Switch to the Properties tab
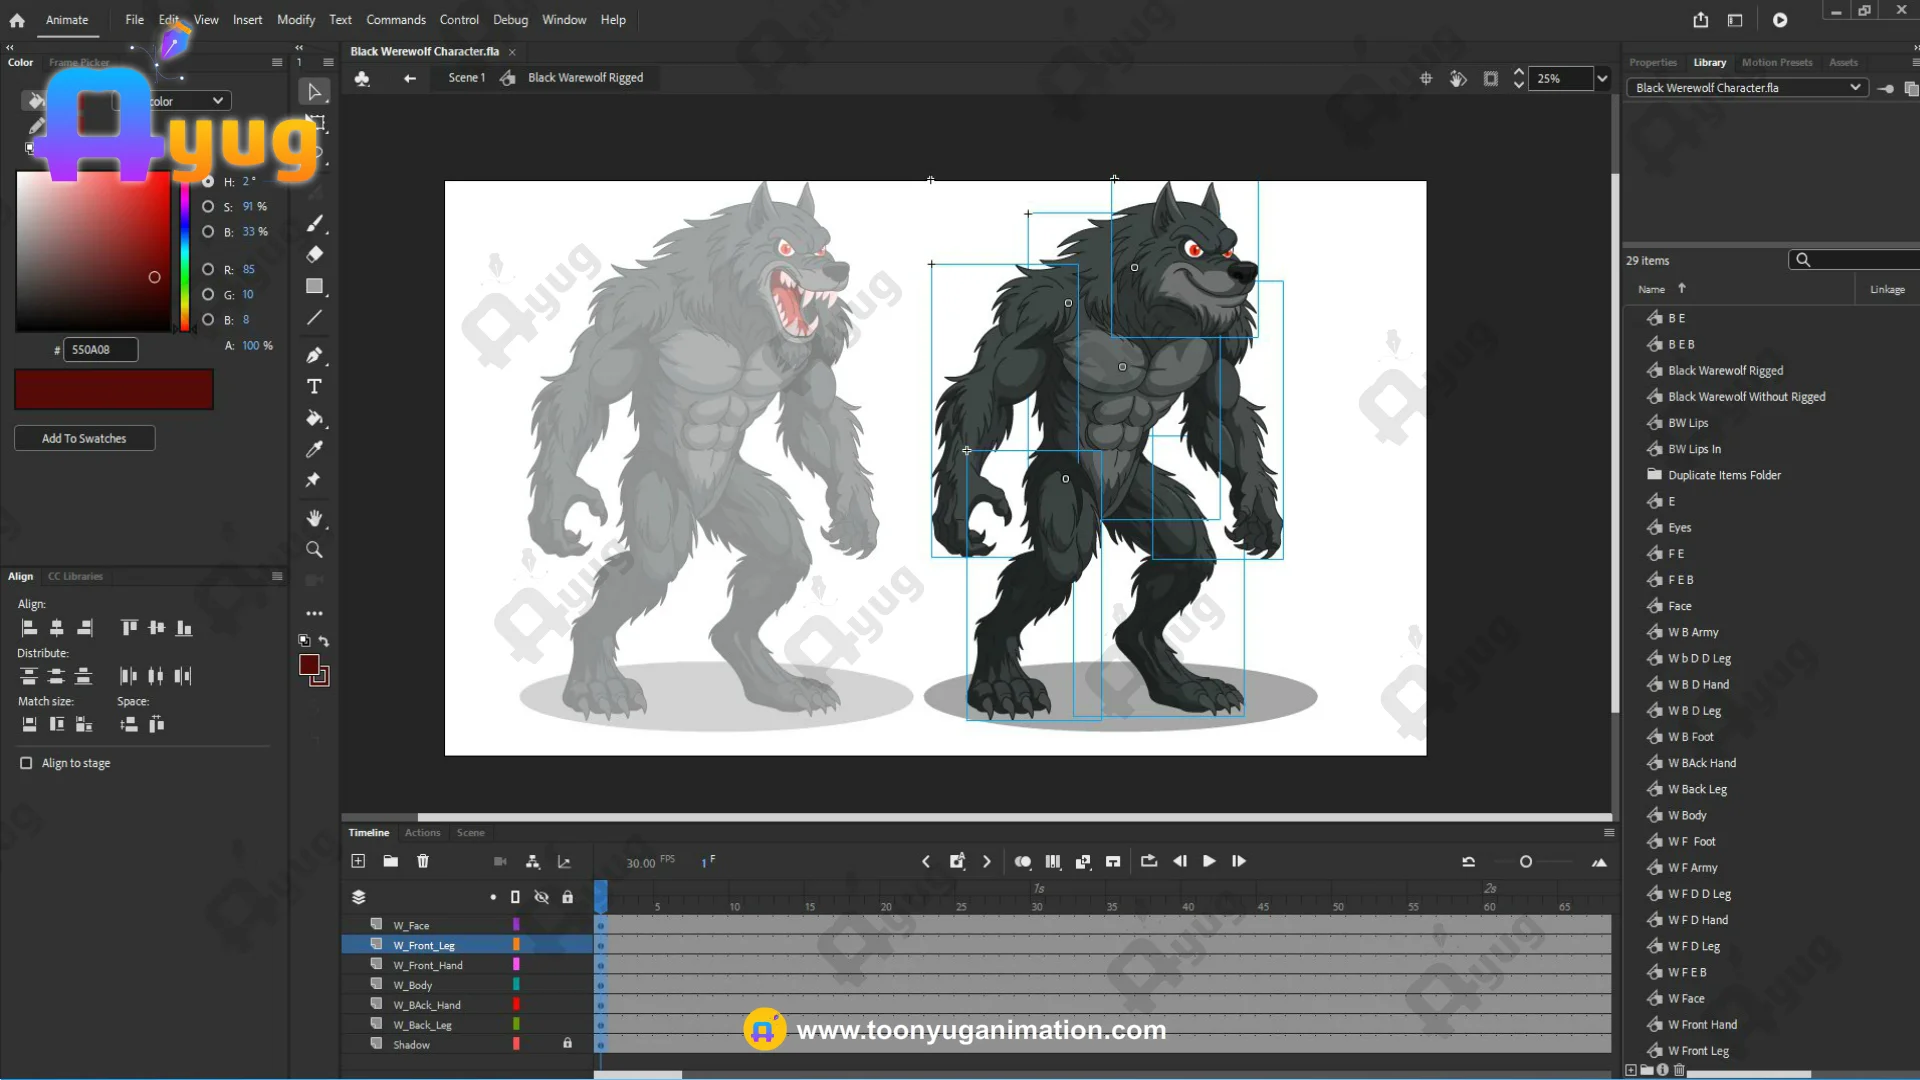This screenshot has width=1920, height=1080. click(x=1652, y=62)
